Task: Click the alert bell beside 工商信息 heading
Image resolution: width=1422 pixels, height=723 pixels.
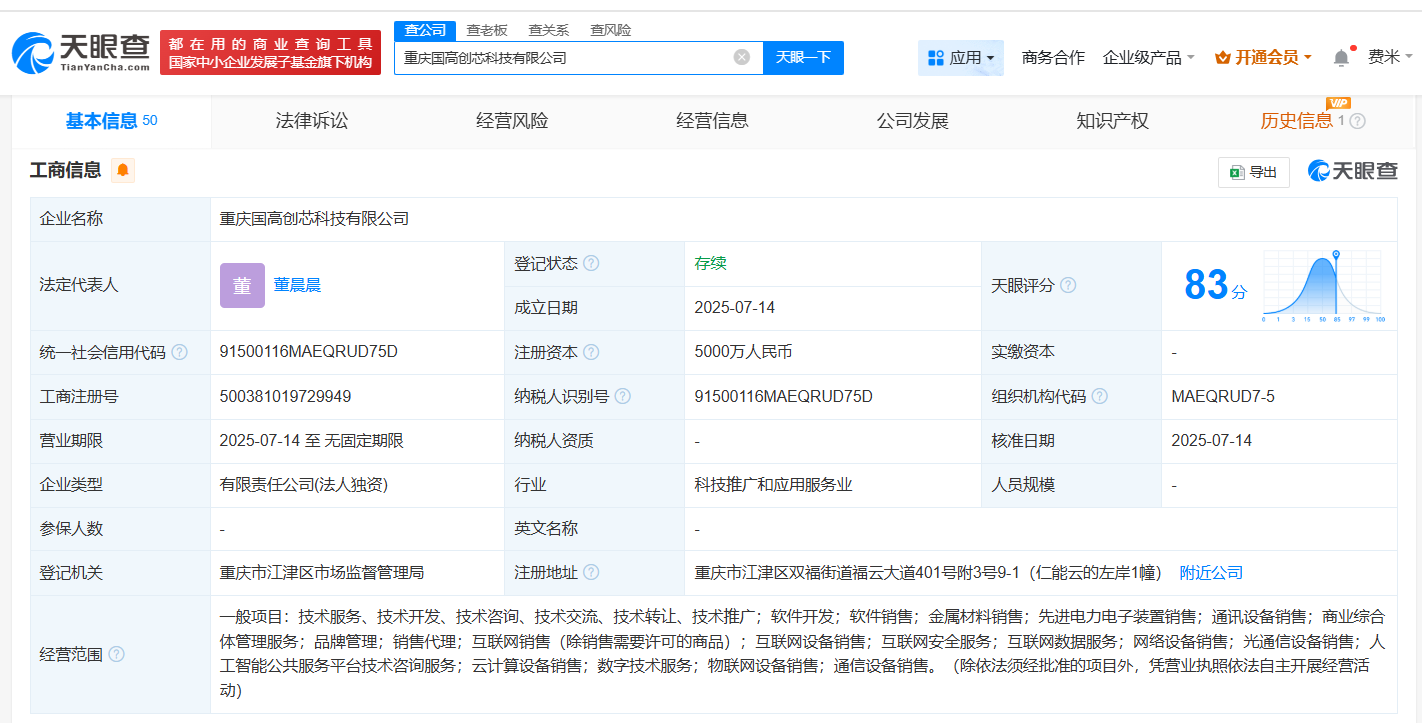Action: coord(122,170)
